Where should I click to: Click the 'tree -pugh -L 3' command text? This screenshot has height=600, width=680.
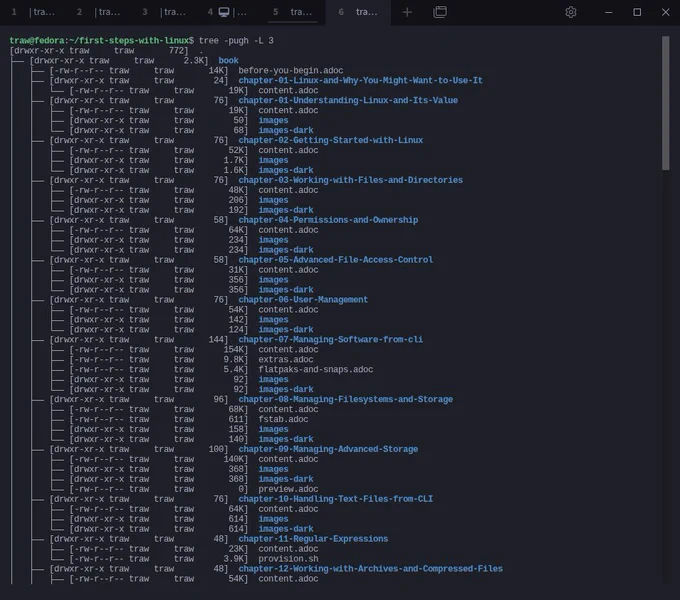pyautogui.click(x=236, y=40)
